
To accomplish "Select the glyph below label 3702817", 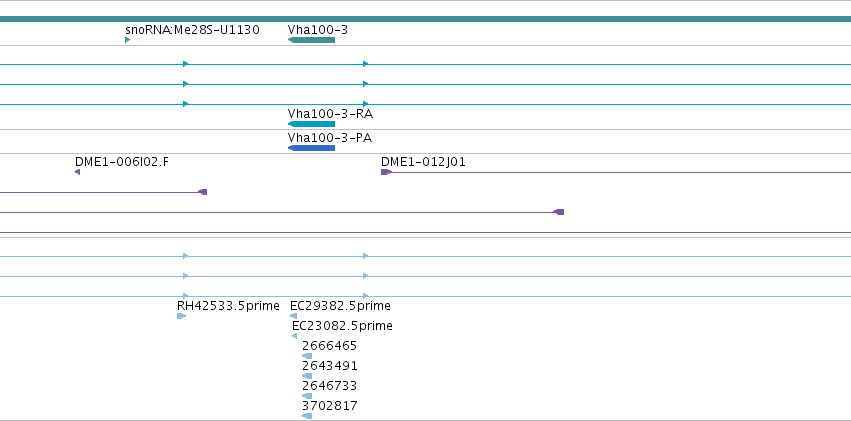I will 307,416.
